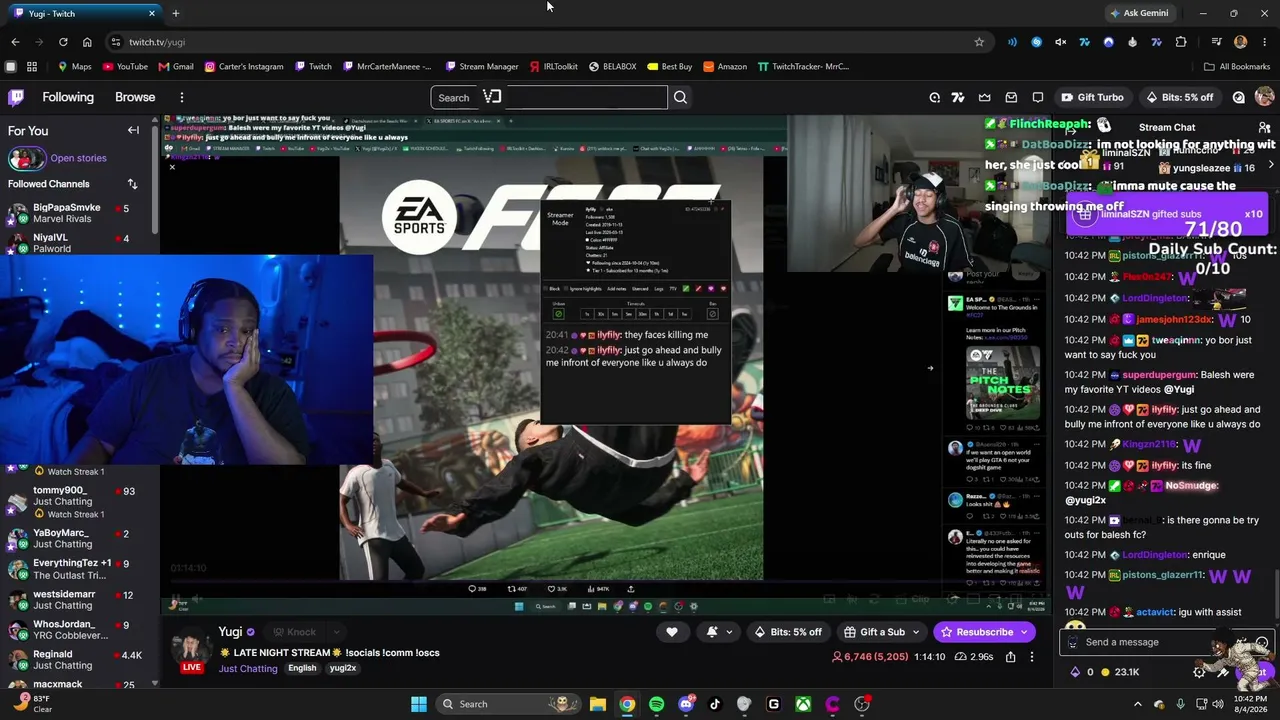This screenshot has height=720, width=1280.
Task: Open the Twitch notifications inbox icon
Action: [x=1011, y=97]
